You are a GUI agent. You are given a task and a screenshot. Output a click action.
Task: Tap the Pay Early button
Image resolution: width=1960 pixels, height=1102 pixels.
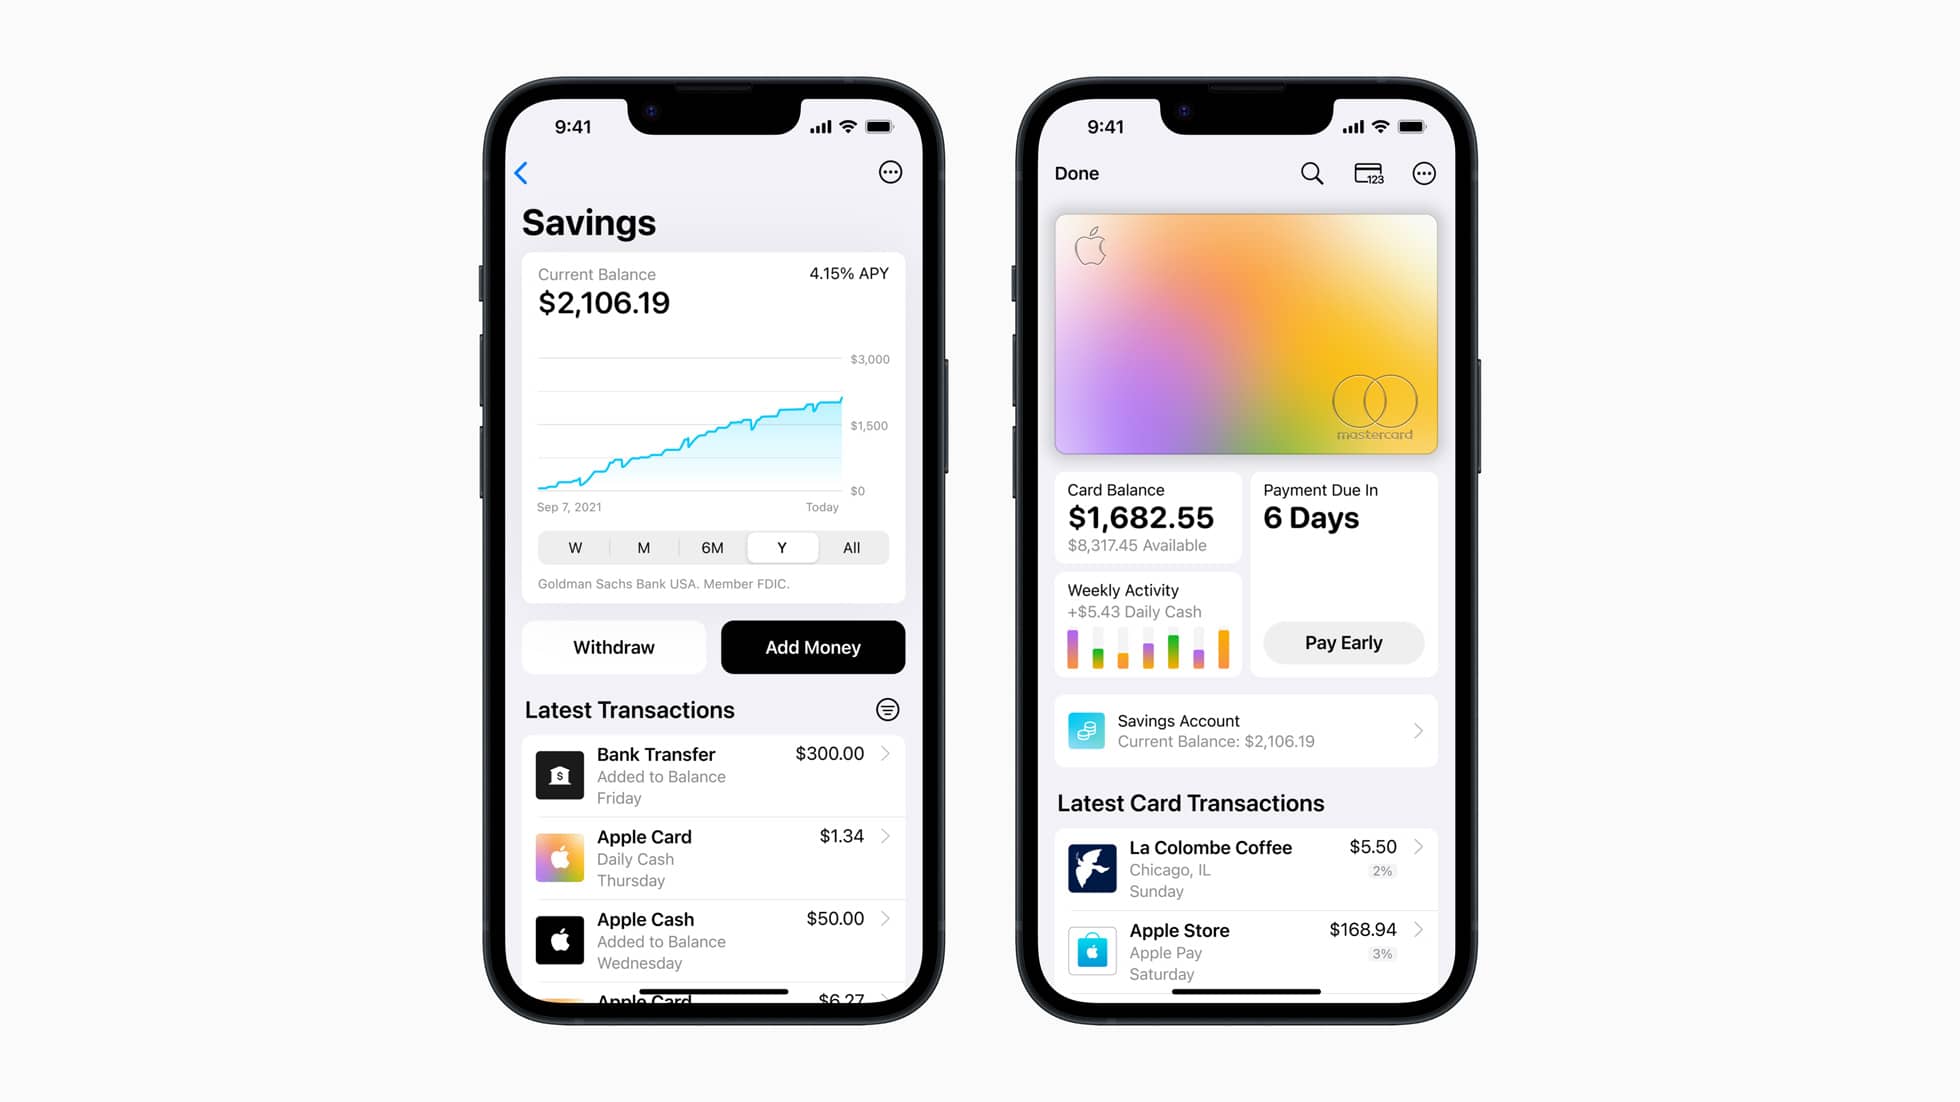pyautogui.click(x=1342, y=642)
